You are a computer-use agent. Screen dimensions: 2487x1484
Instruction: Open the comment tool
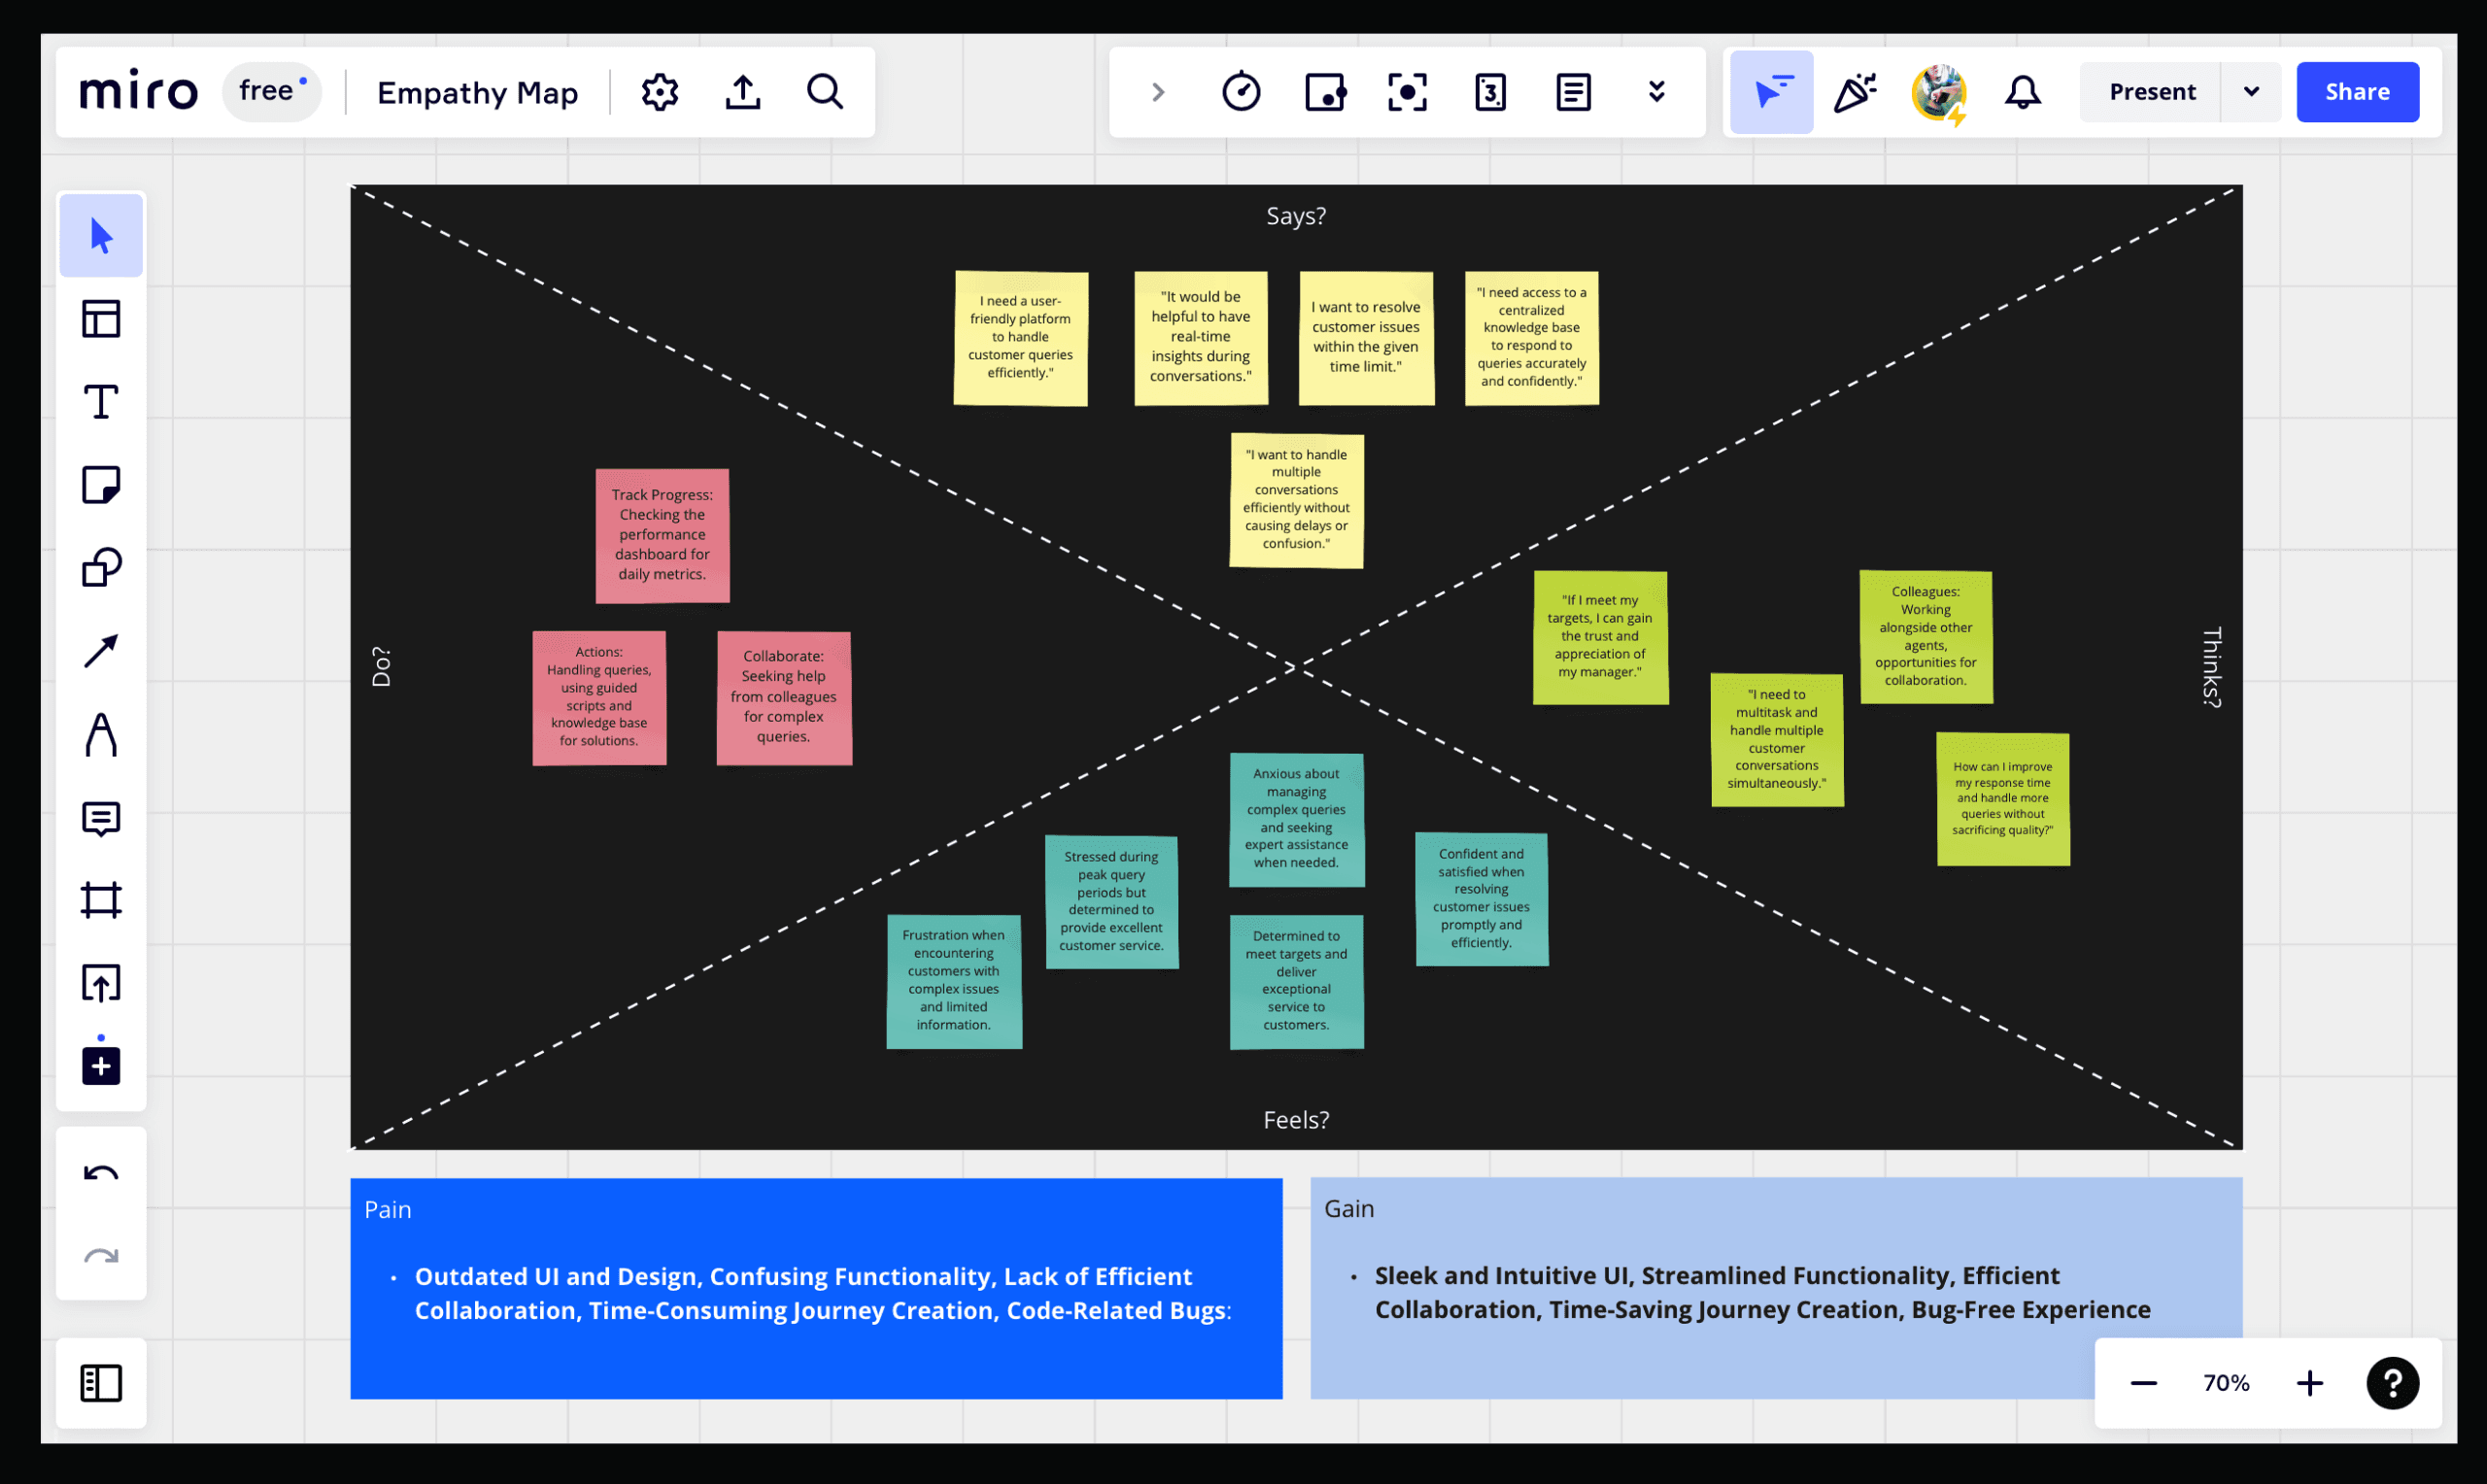(101, 818)
